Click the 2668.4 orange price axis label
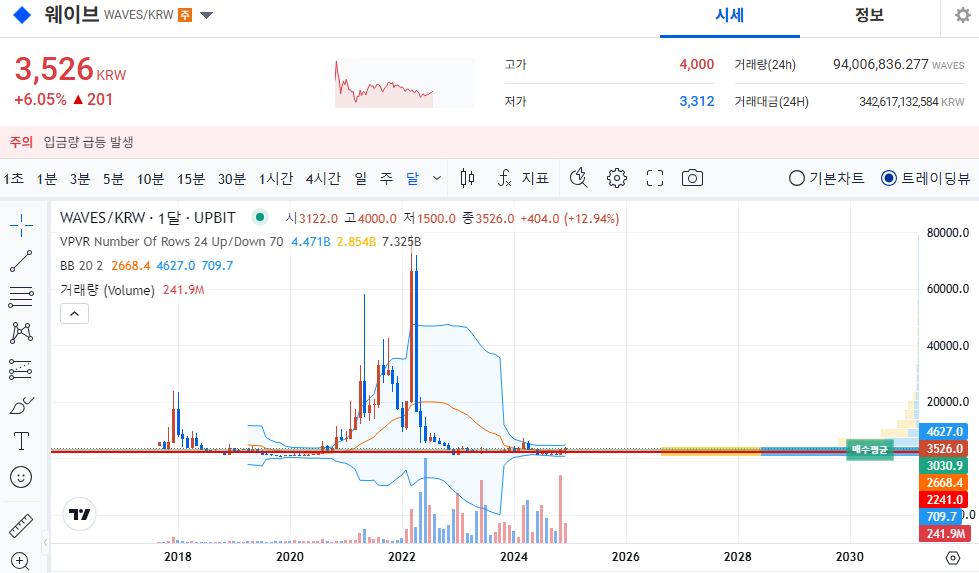The height and width of the screenshot is (573, 979). click(944, 482)
